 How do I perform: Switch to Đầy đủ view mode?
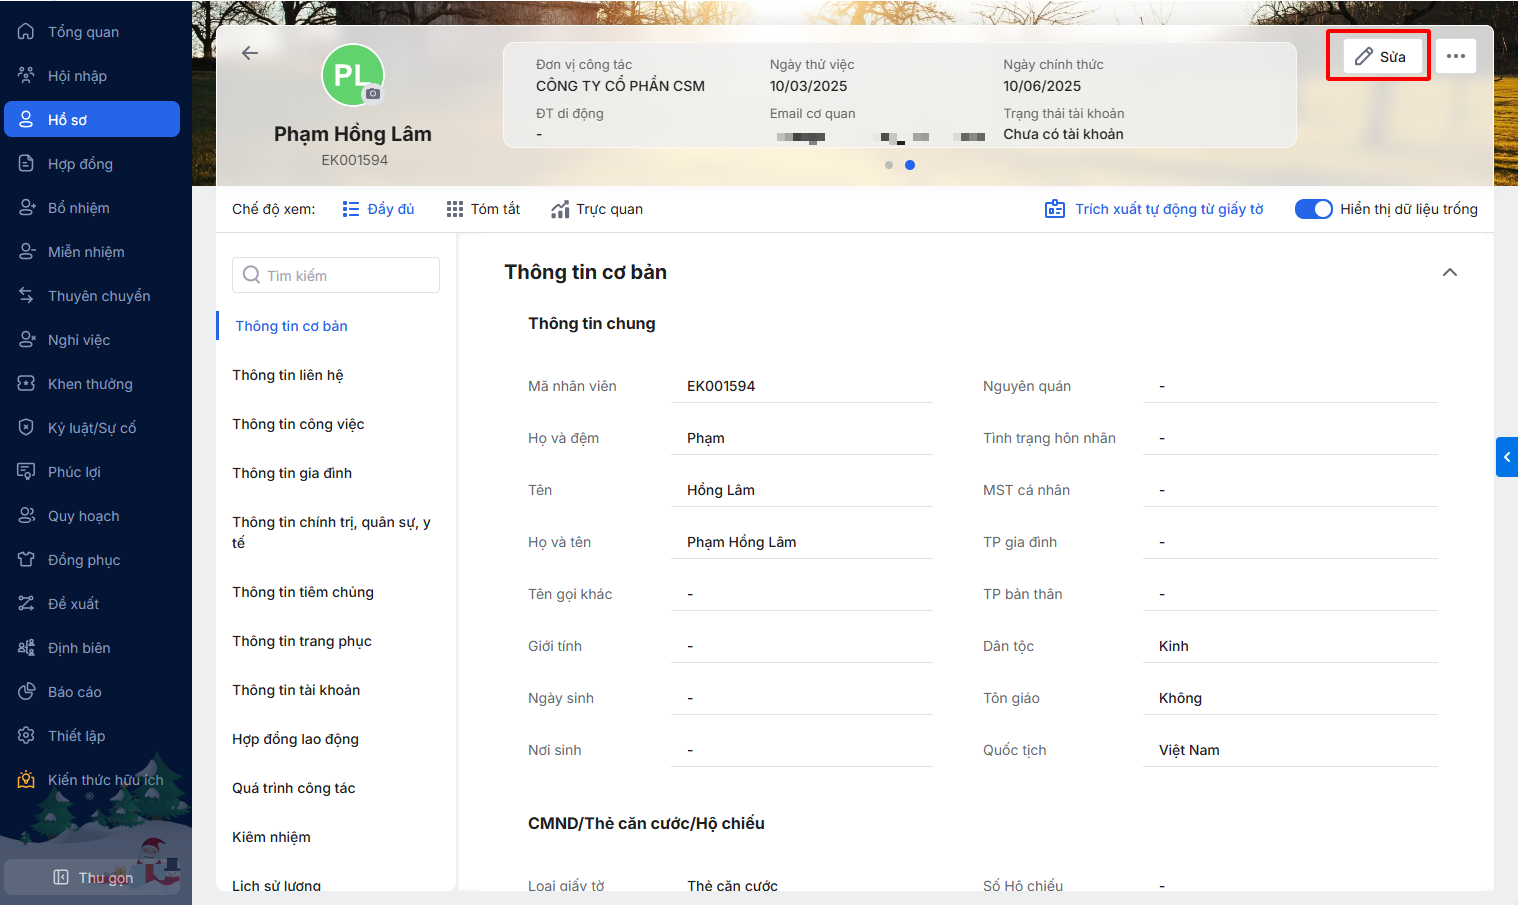tap(378, 209)
